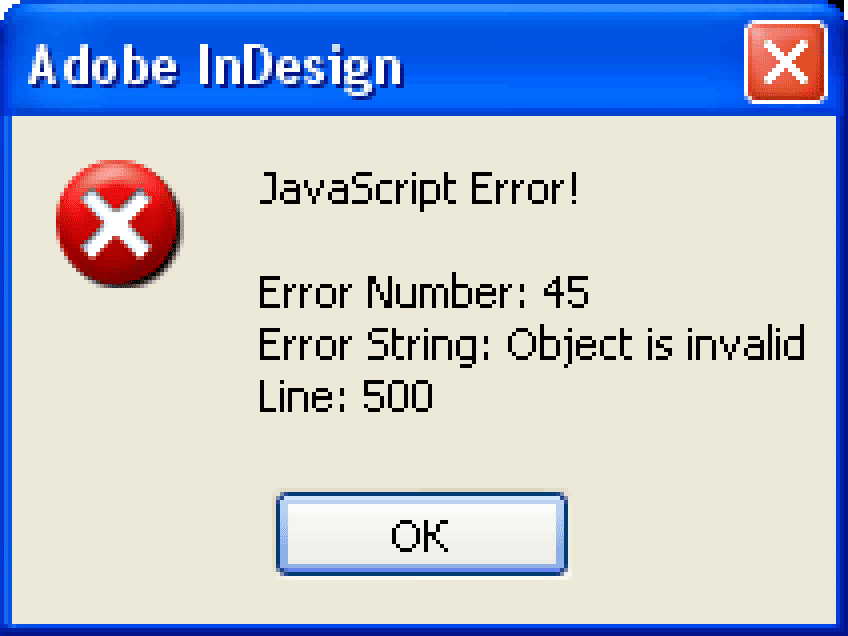The height and width of the screenshot is (636, 848).
Task: Click the word Adobe in the title
Action: coord(103,66)
